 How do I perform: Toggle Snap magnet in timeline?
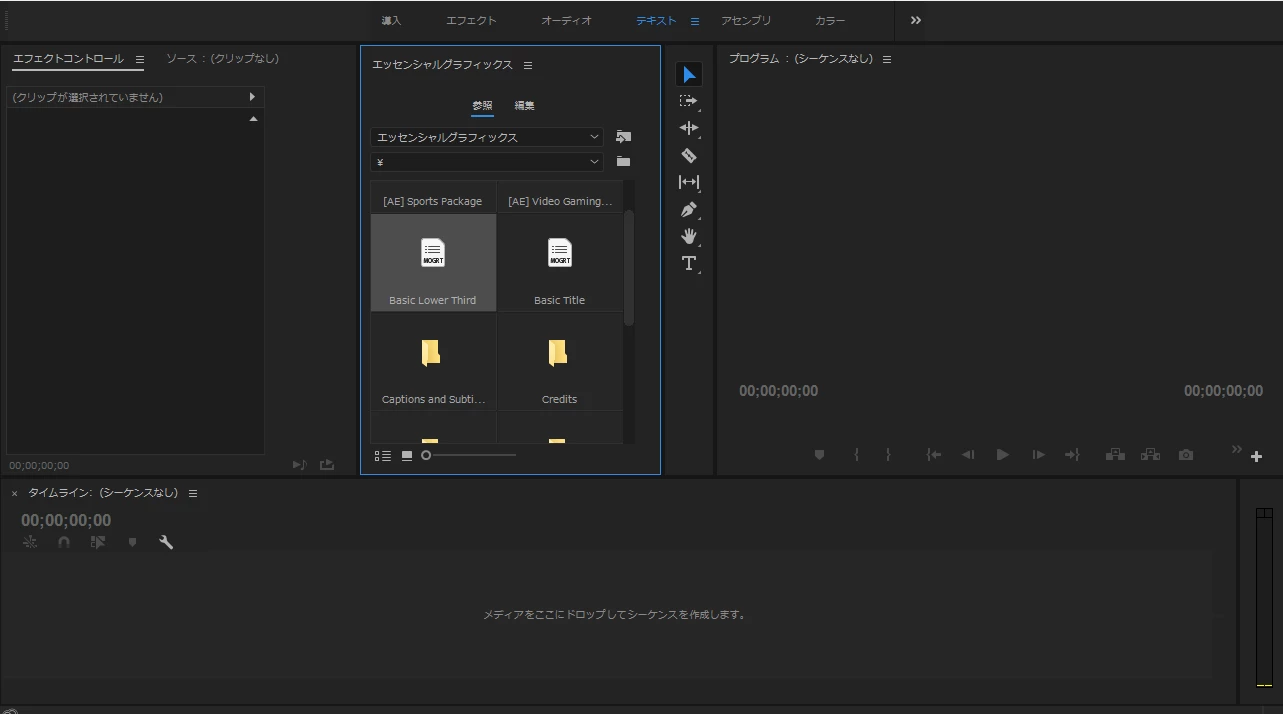click(x=64, y=542)
